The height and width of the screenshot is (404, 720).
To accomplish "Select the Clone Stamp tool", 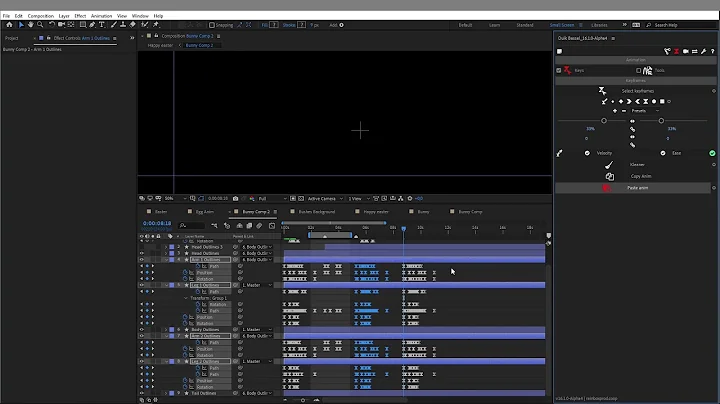I will pos(123,25).
